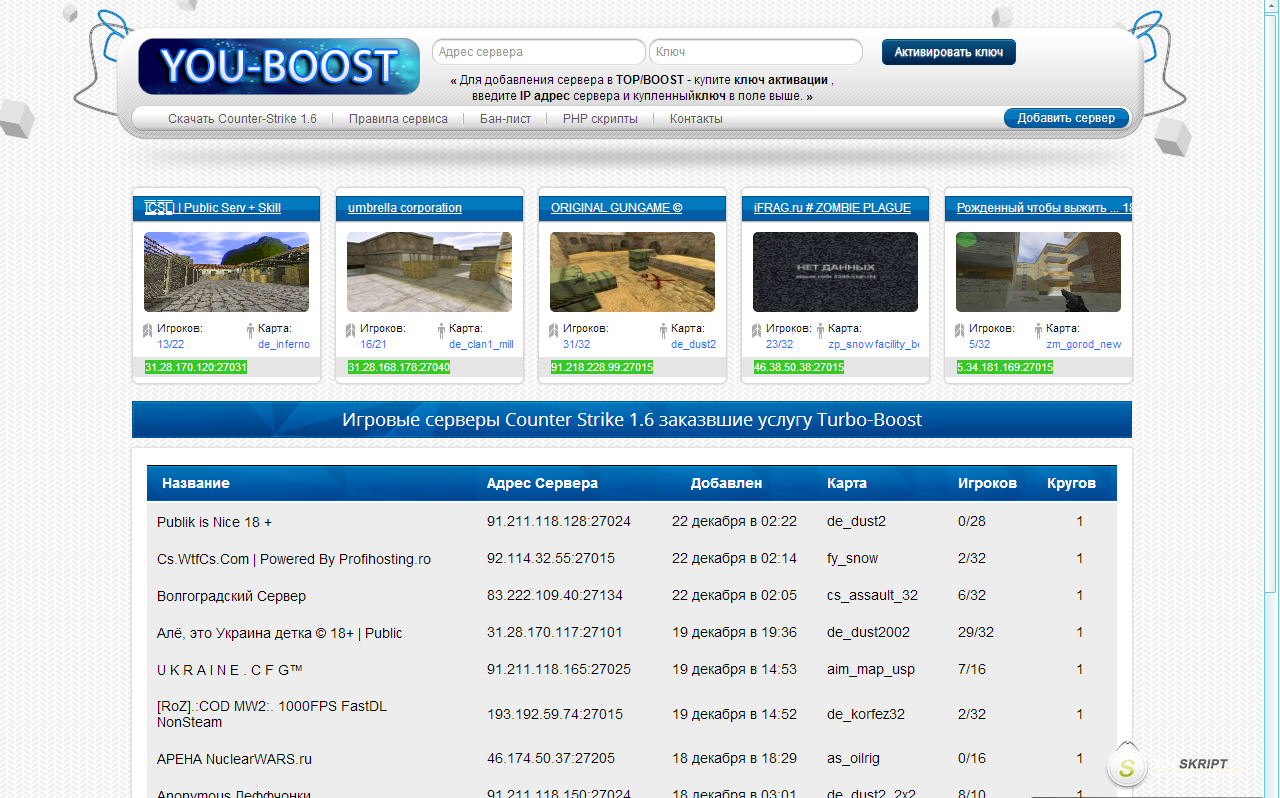Screen dimensions: 1280x798
Task: Click the fy_snow map cell
Action: [x=853, y=558]
